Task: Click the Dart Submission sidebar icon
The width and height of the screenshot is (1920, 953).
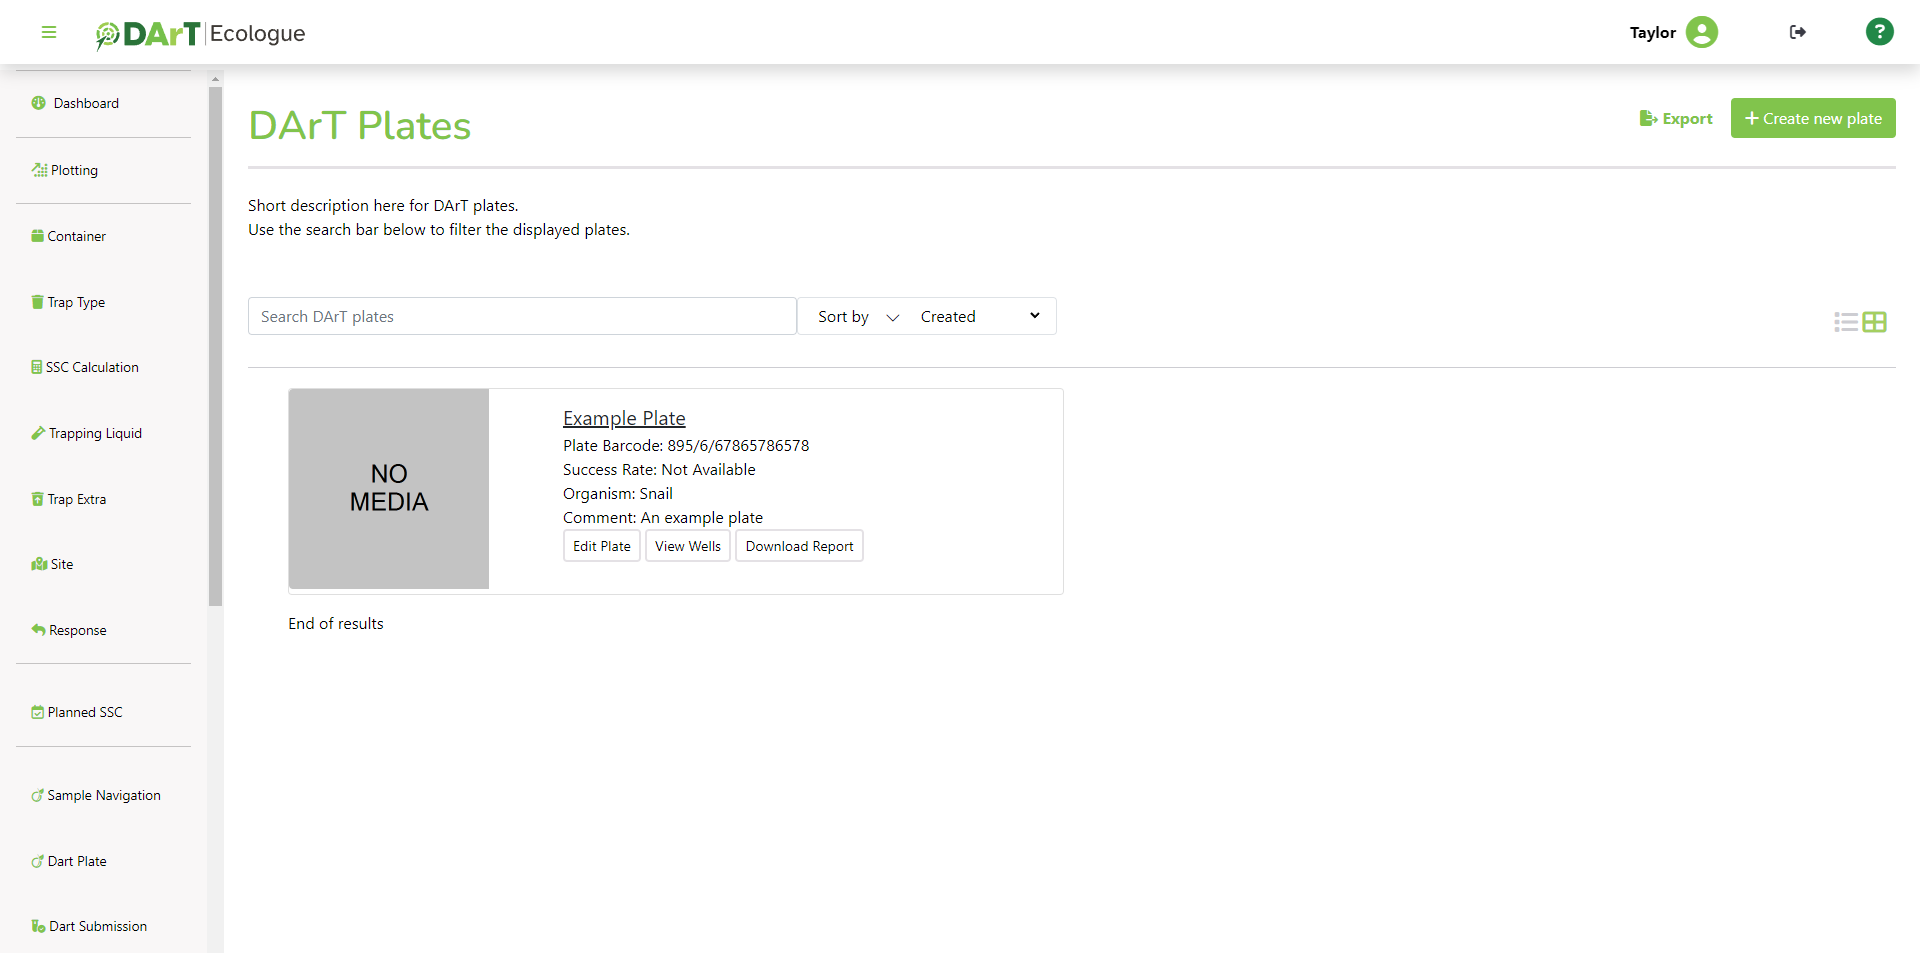Action: tap(38, 926)
